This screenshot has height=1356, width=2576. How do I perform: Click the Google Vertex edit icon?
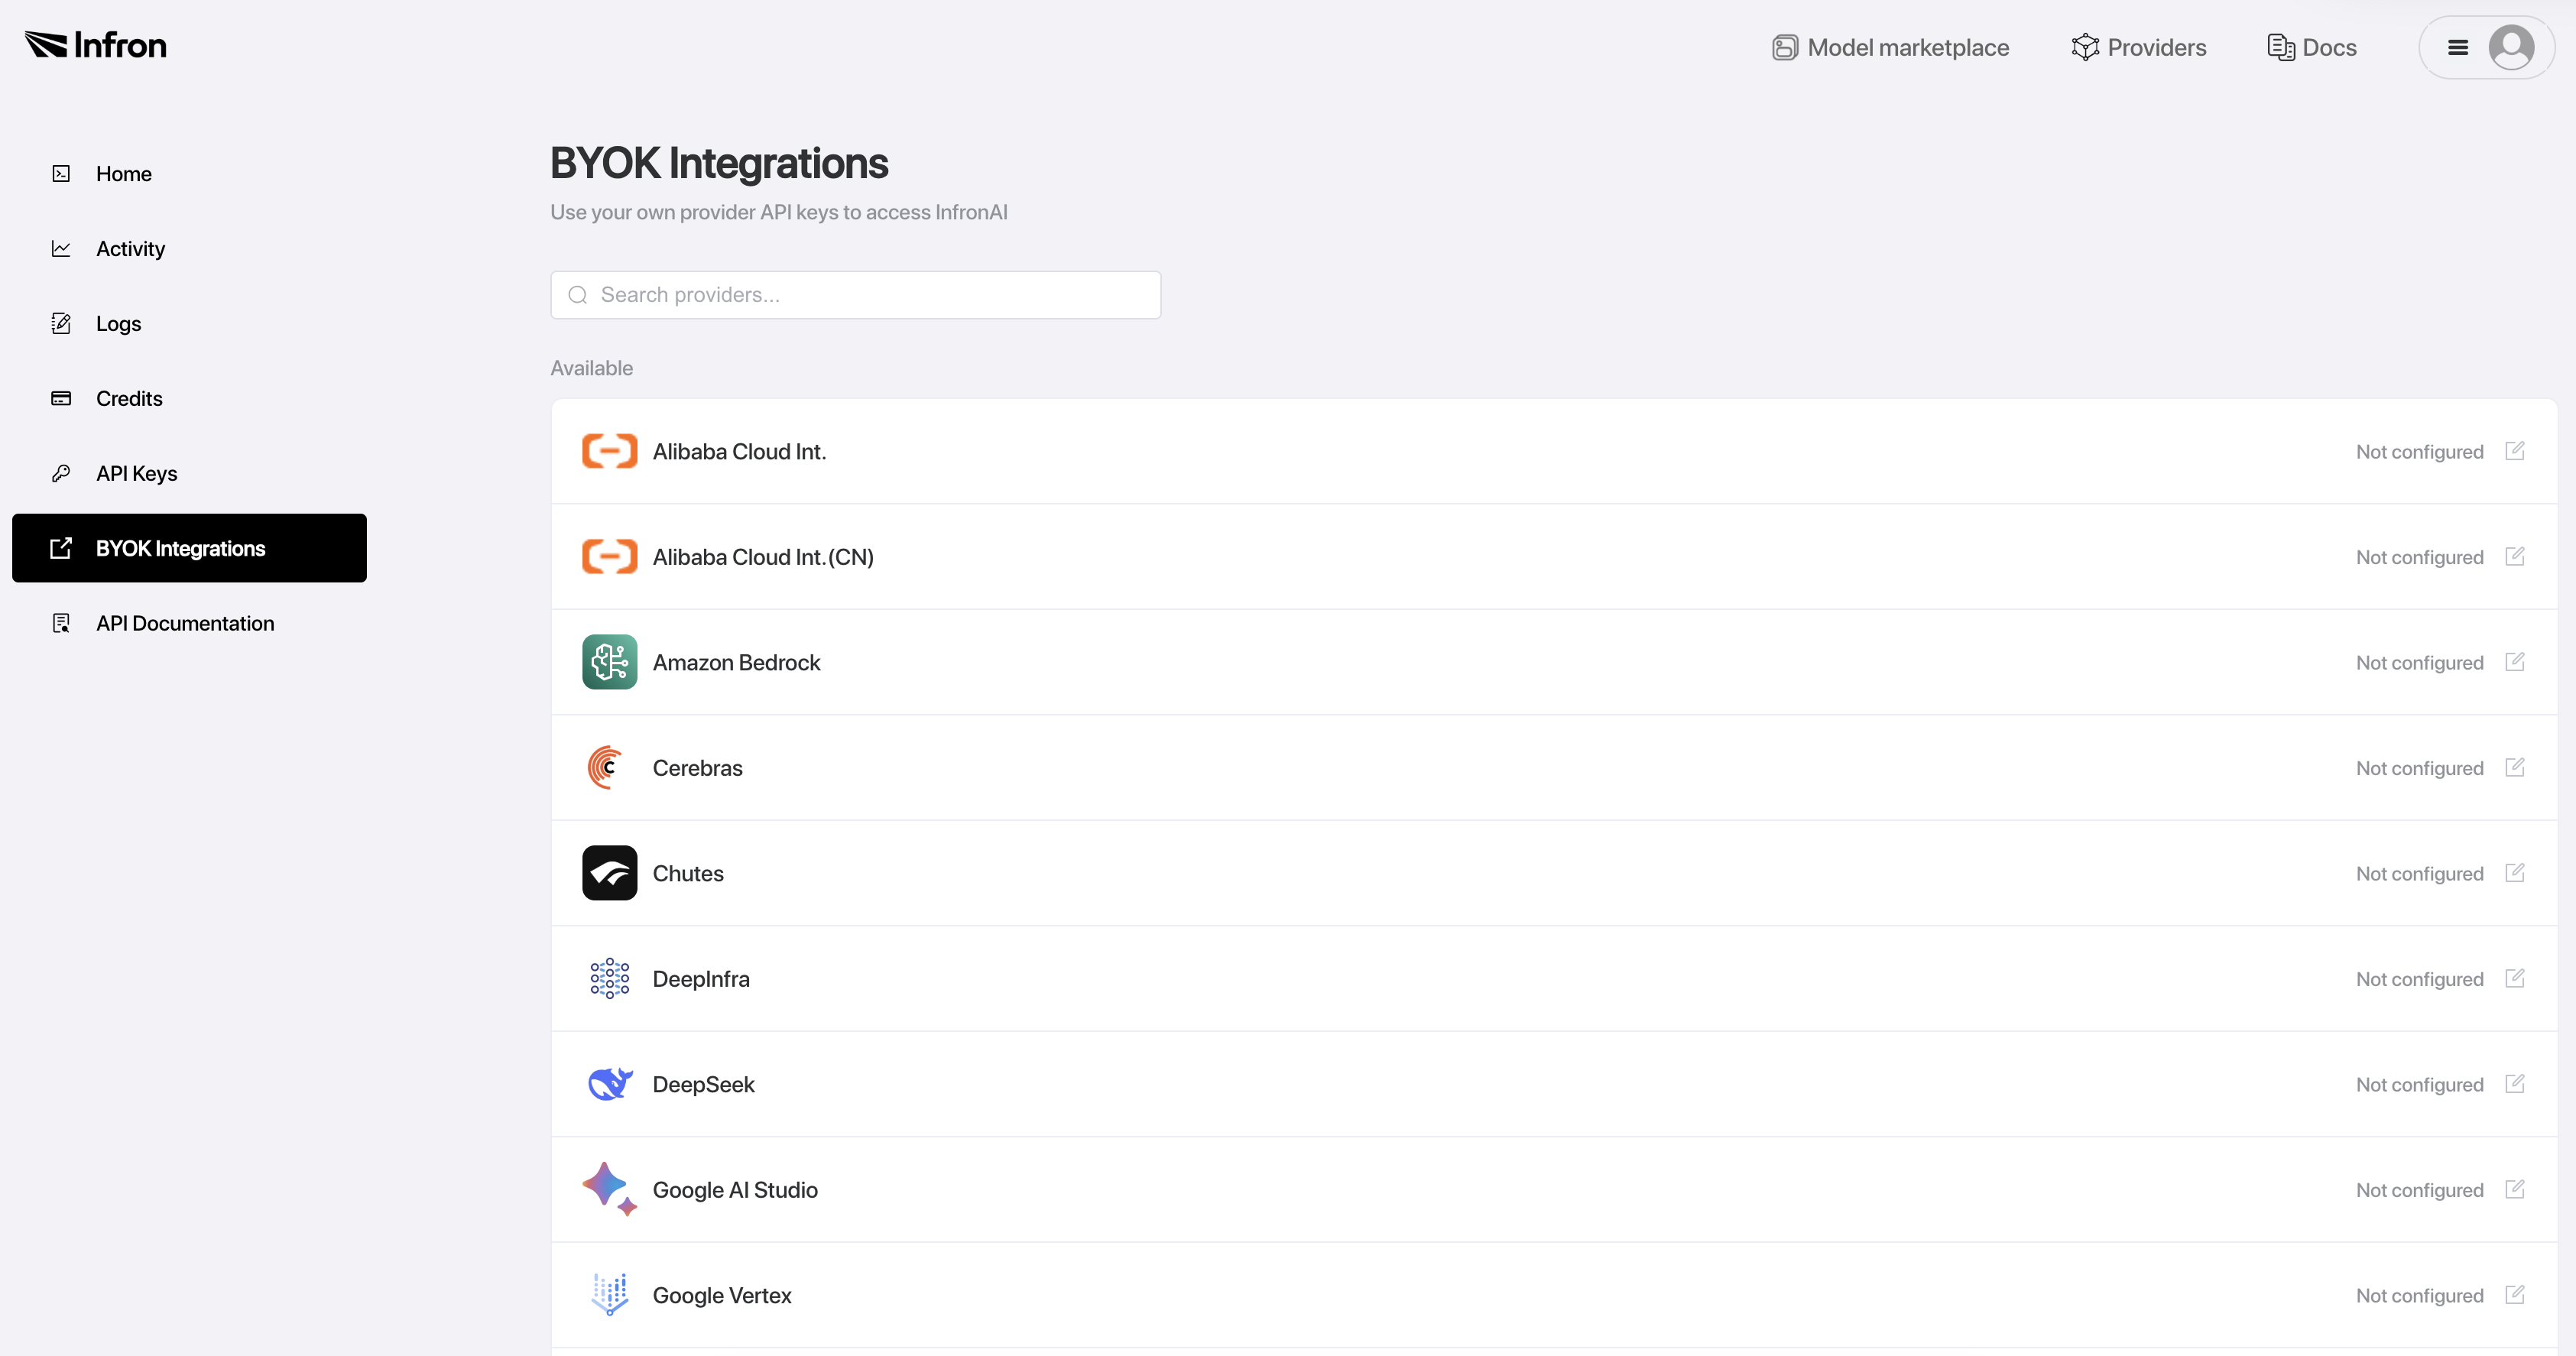click(x=2514, y=1295)
